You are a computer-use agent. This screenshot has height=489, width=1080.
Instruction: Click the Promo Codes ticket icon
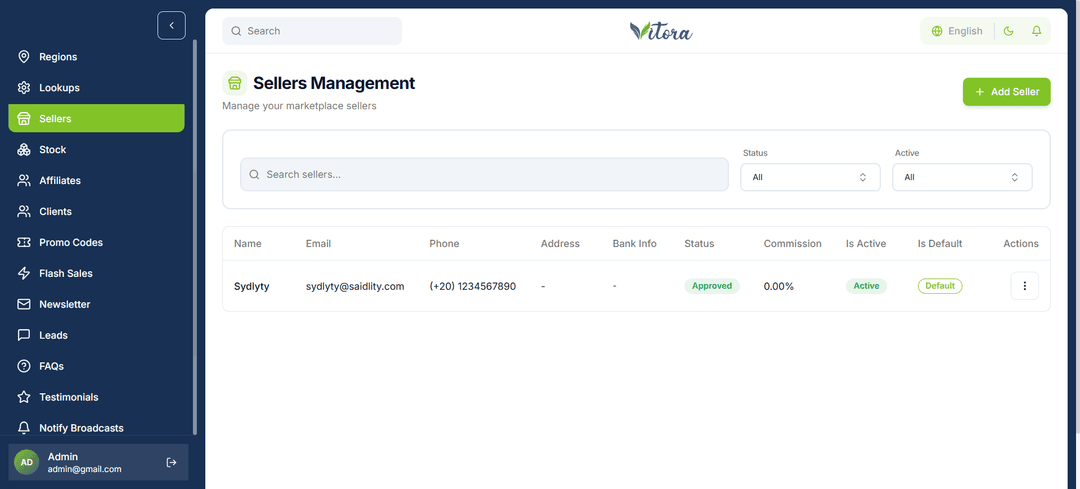pos(24,242)
